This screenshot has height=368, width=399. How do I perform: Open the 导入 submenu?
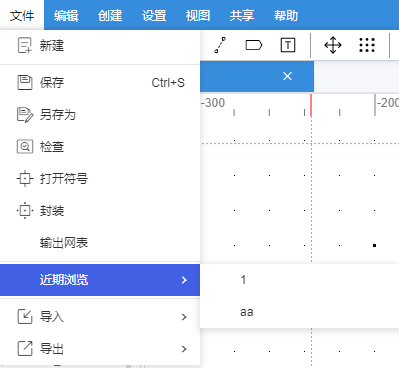coord(100,317)
